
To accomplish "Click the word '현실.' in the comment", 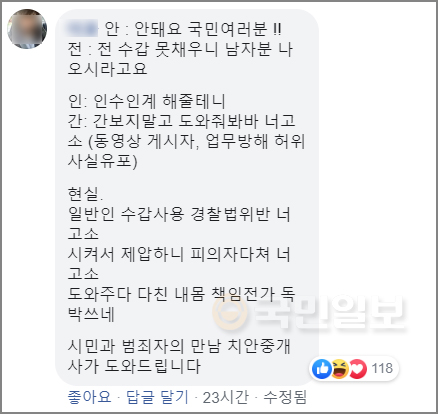I will (x=86, y=194).
